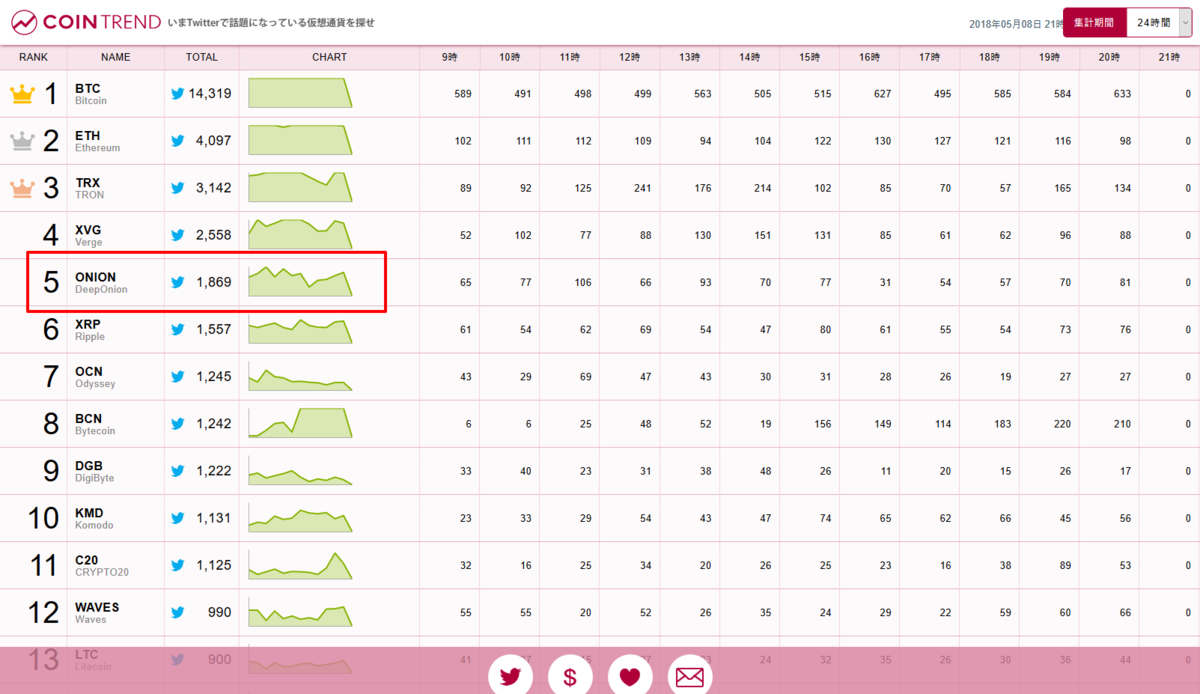Click WAVES total tweet count 990
This screenshot has width=1200, height=694.
pyautogui.click(x=220, y=612)
